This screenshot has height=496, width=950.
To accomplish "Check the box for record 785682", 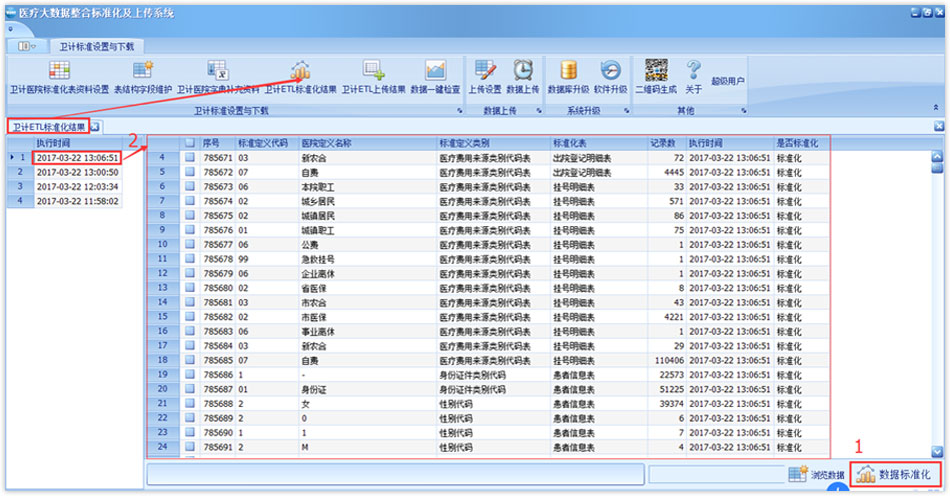I will (x=190, y=317).
